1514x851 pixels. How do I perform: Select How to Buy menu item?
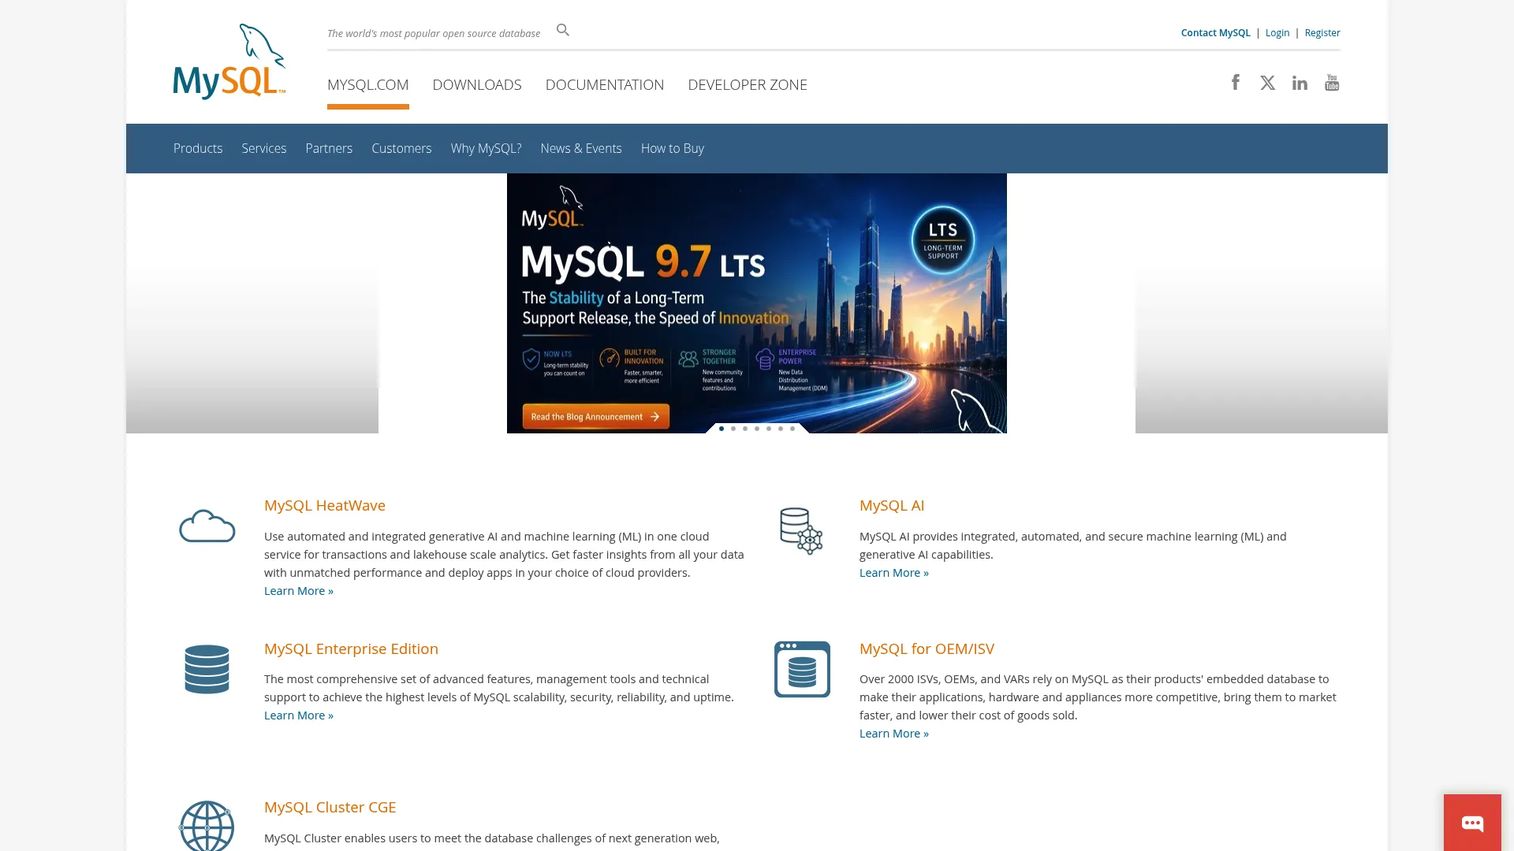pyautogui.click(x=673, y=148)
